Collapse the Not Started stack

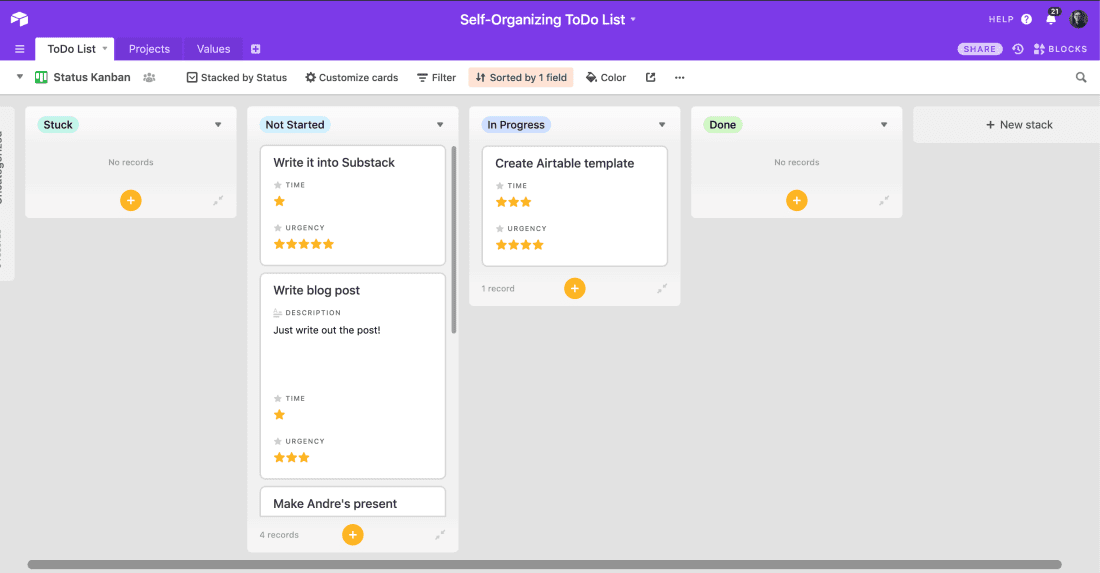pos(440,535)
